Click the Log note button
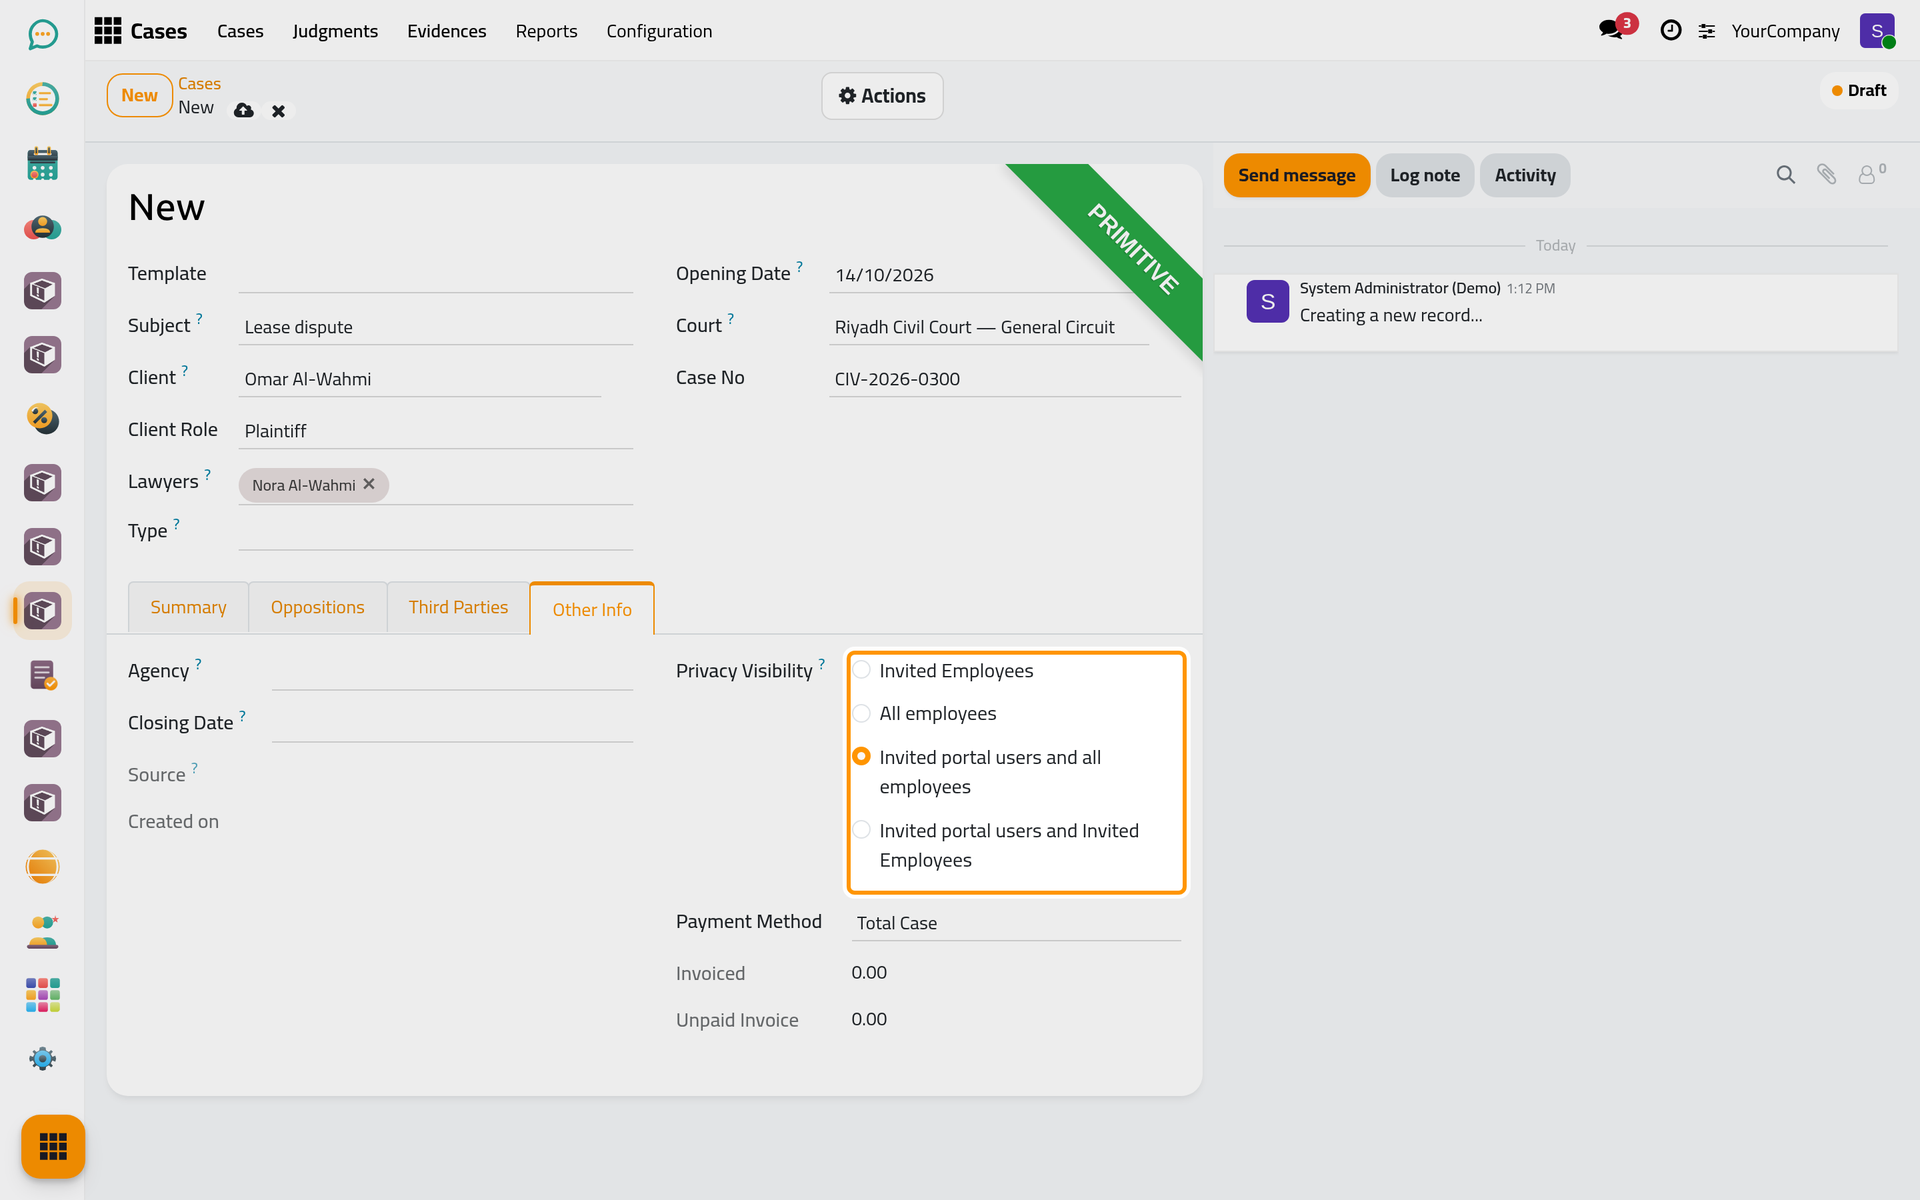The width and height of the screenshot is (1920, 1200). point(1424,175)
